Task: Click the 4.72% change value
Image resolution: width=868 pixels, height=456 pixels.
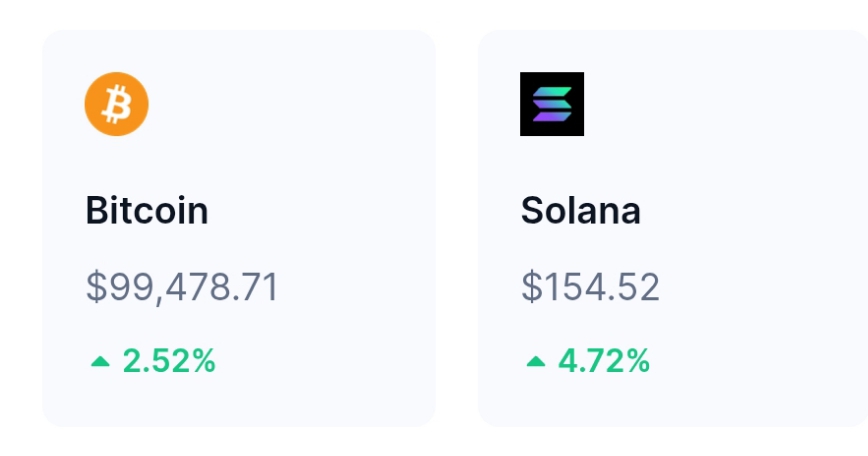Action: [x=604, y=361]
